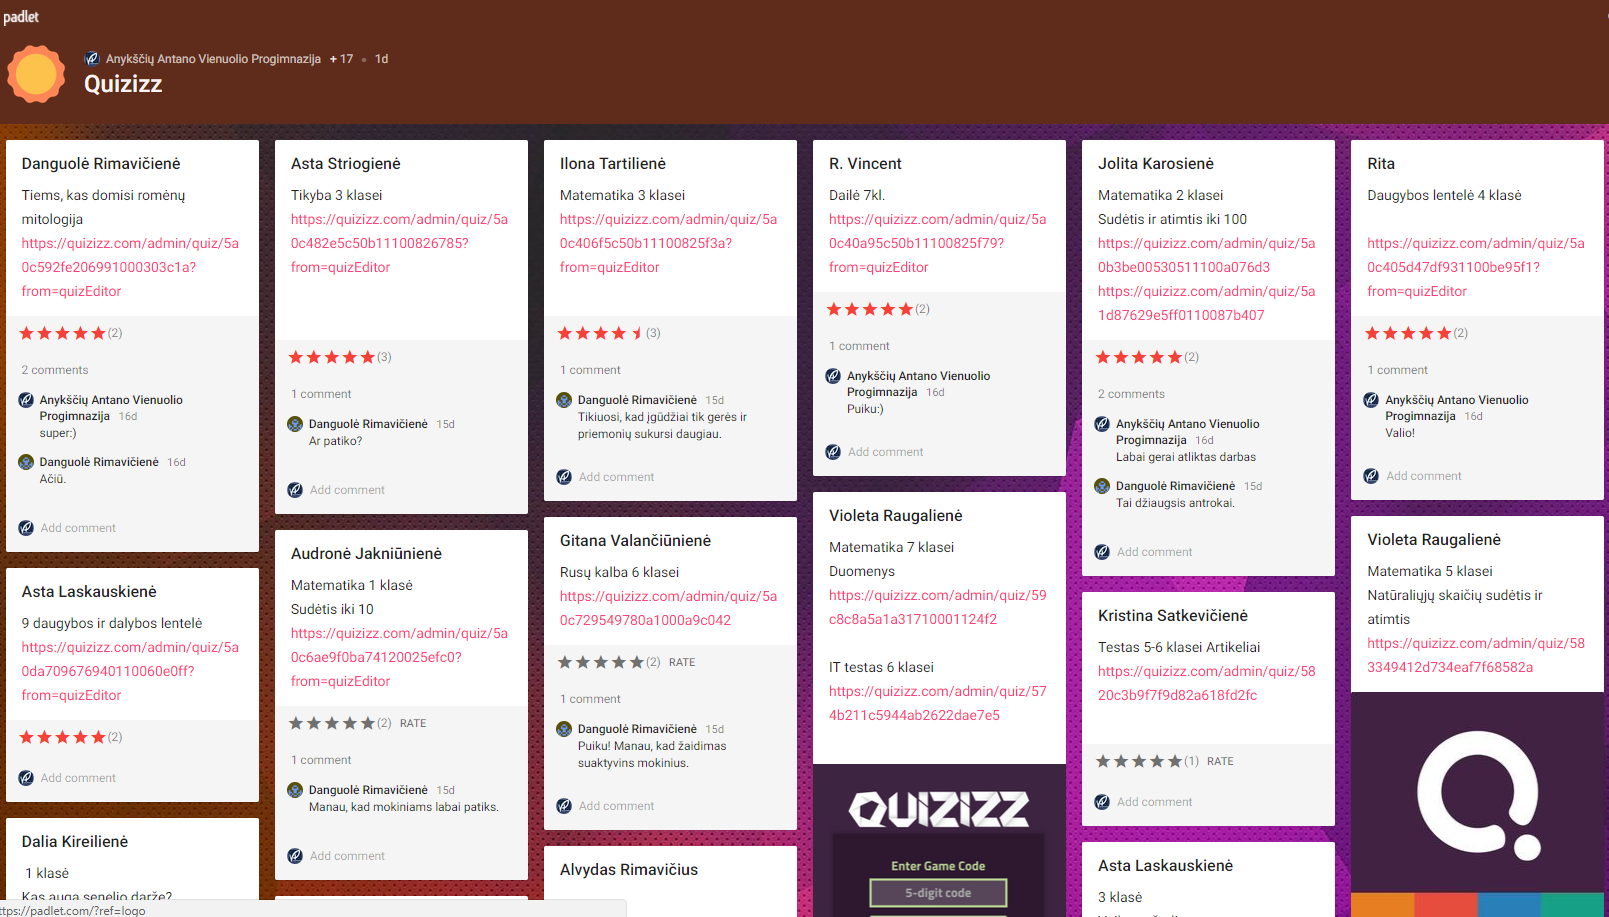The width and height of the screenshot is (1609, 917).
Task: Open Rita's Daugybos lentelė quiz link
Action: [x=1476, y=267]
